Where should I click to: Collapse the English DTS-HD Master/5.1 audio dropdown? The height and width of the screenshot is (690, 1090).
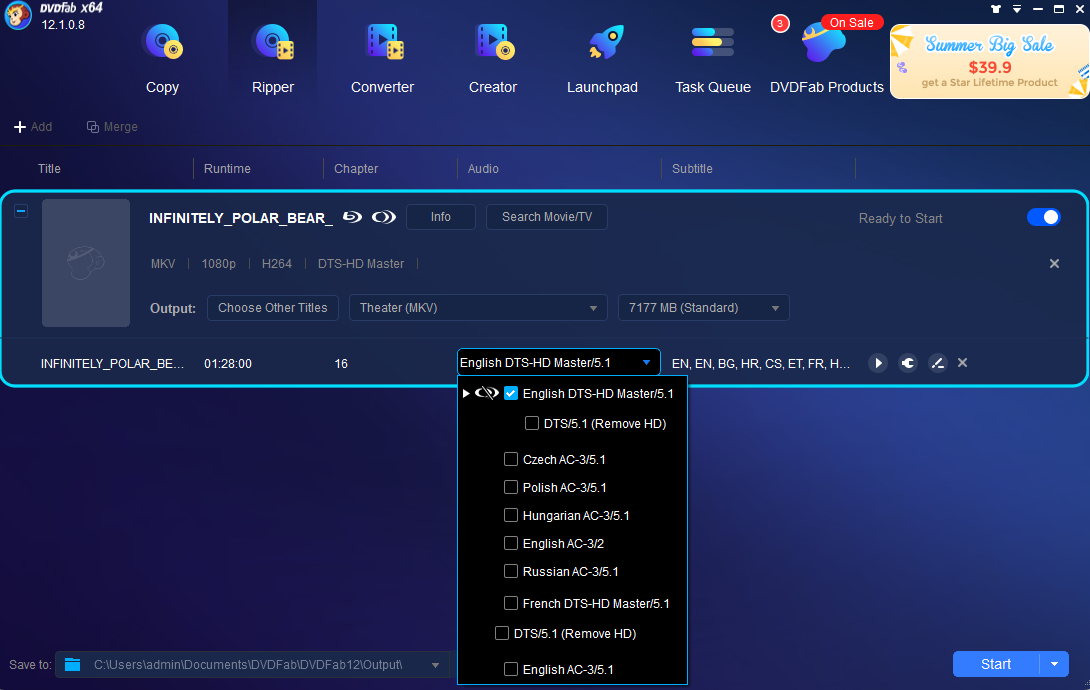click(x=647, y=363)
